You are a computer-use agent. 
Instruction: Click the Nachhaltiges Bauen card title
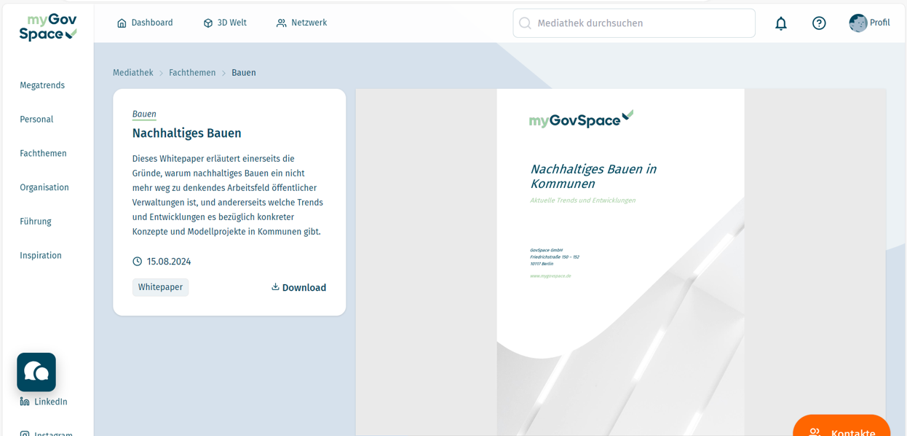click(x=186, y=134)
